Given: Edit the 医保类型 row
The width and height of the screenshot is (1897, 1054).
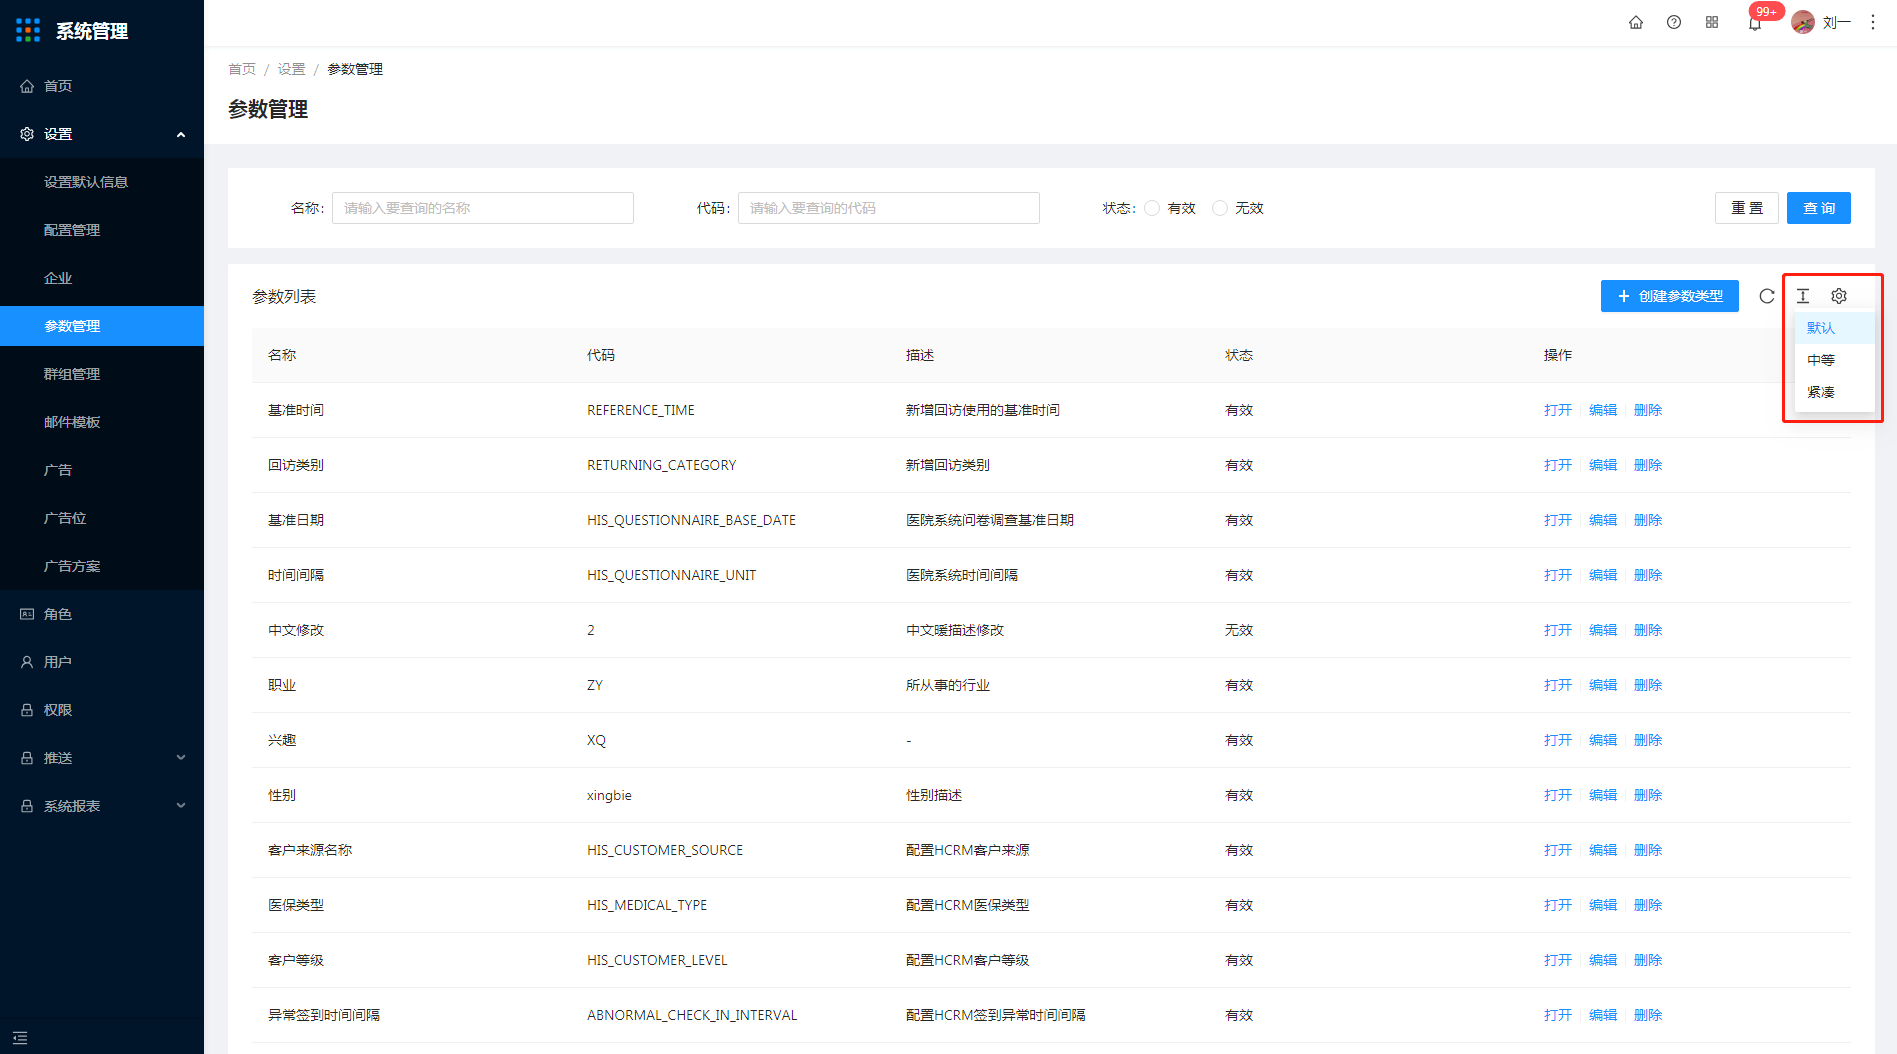Looking at the screenshot, I should [1603, 905].
